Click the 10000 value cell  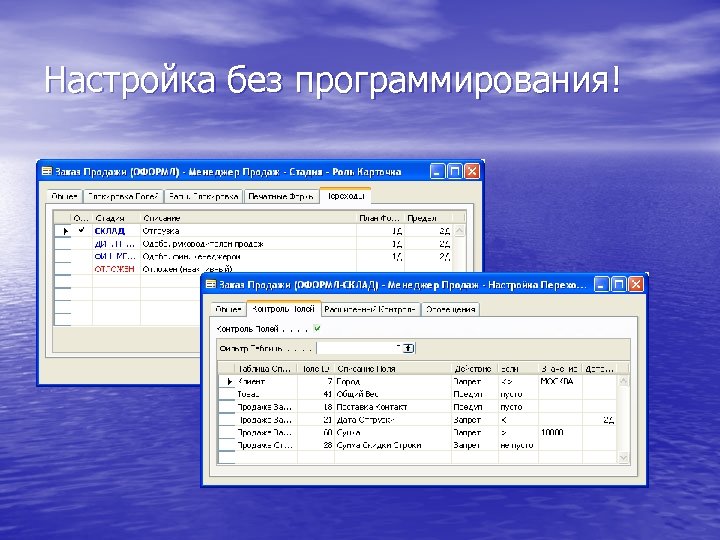[x=560, y=432]
